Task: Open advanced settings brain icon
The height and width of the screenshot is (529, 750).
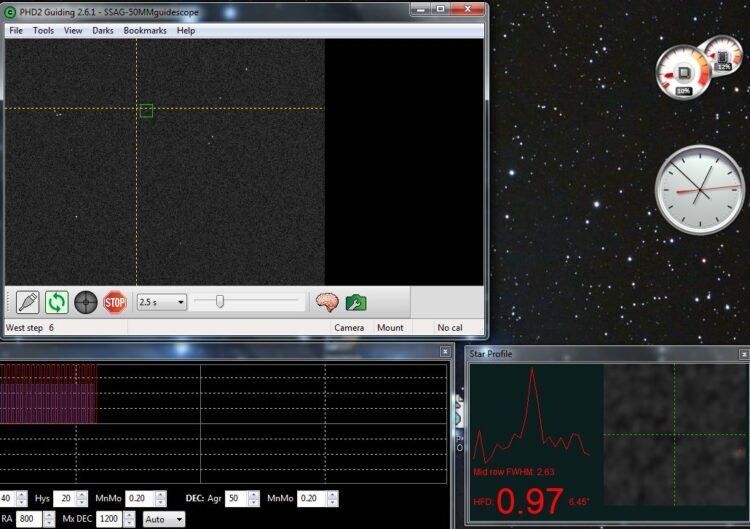Action: click(x=327, y=302)
